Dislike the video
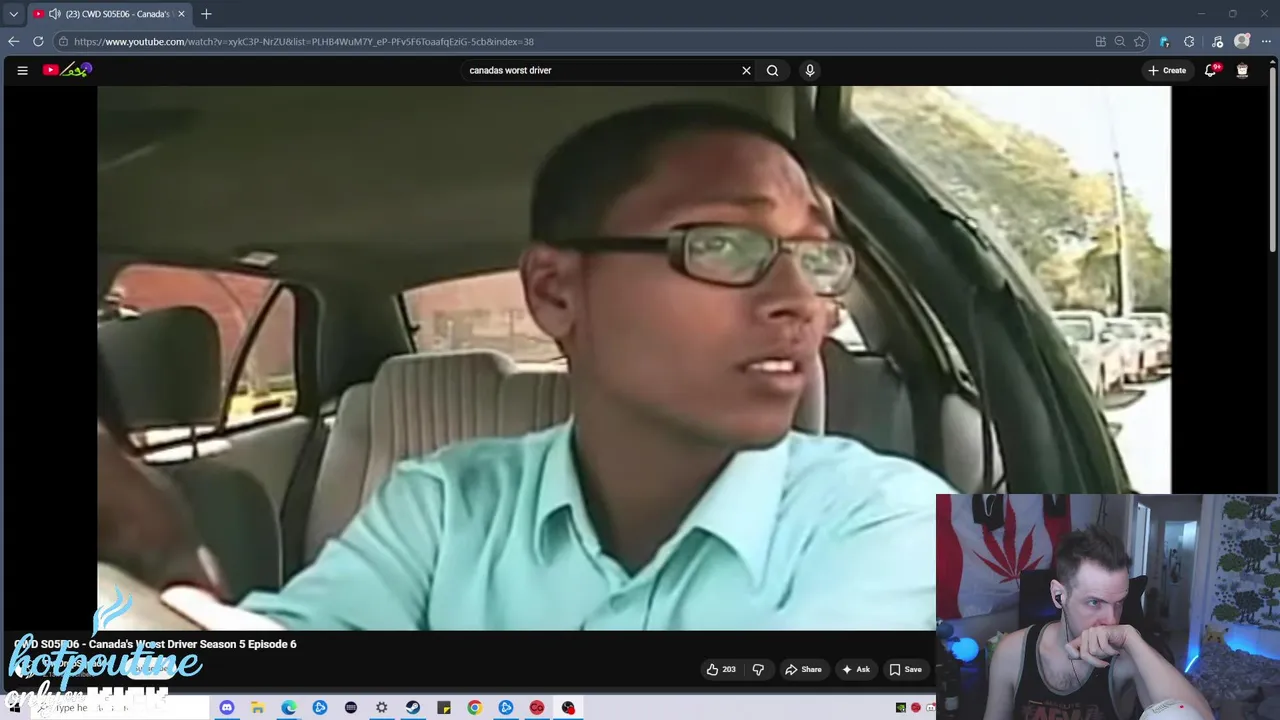Image resolution: width=1280 pixels, height=720 pixels. tap(758, 669)
